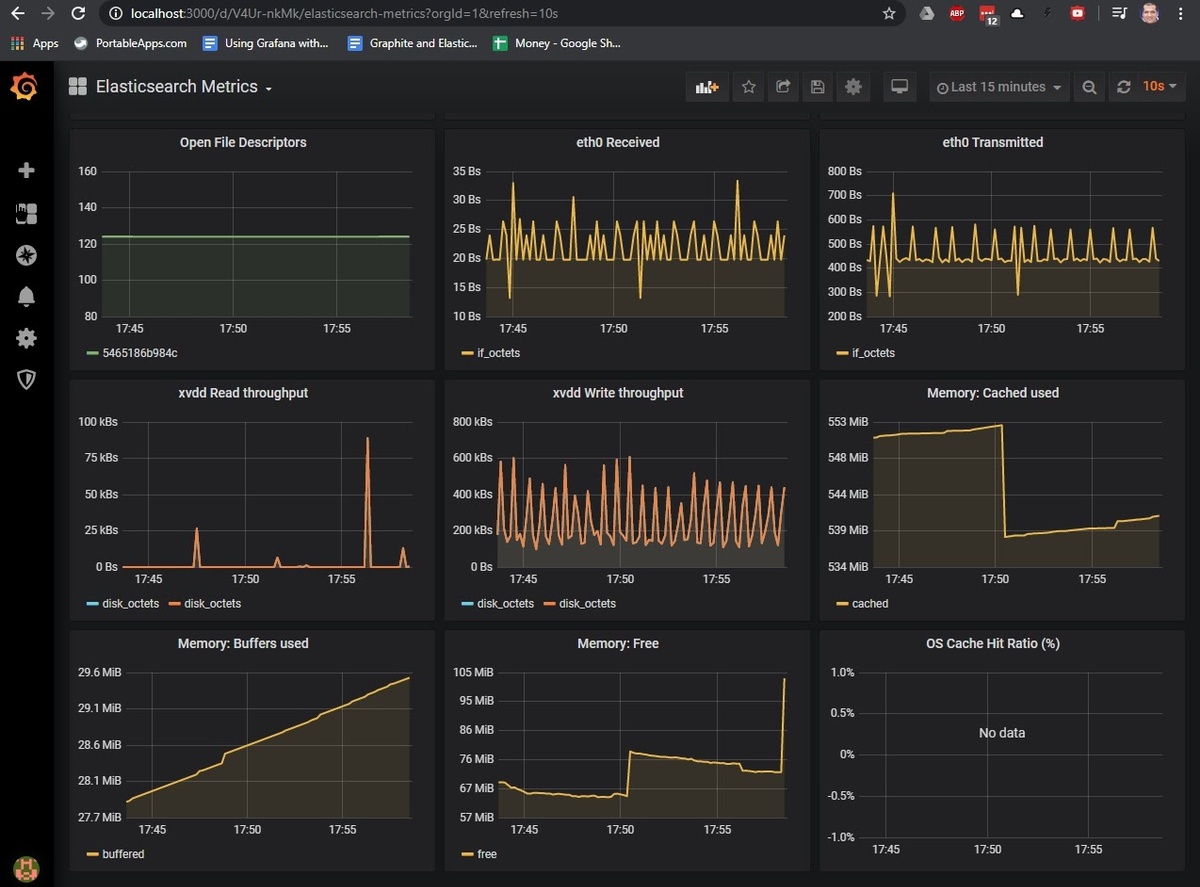Click the Google Drive extension icon

point(927,14)
